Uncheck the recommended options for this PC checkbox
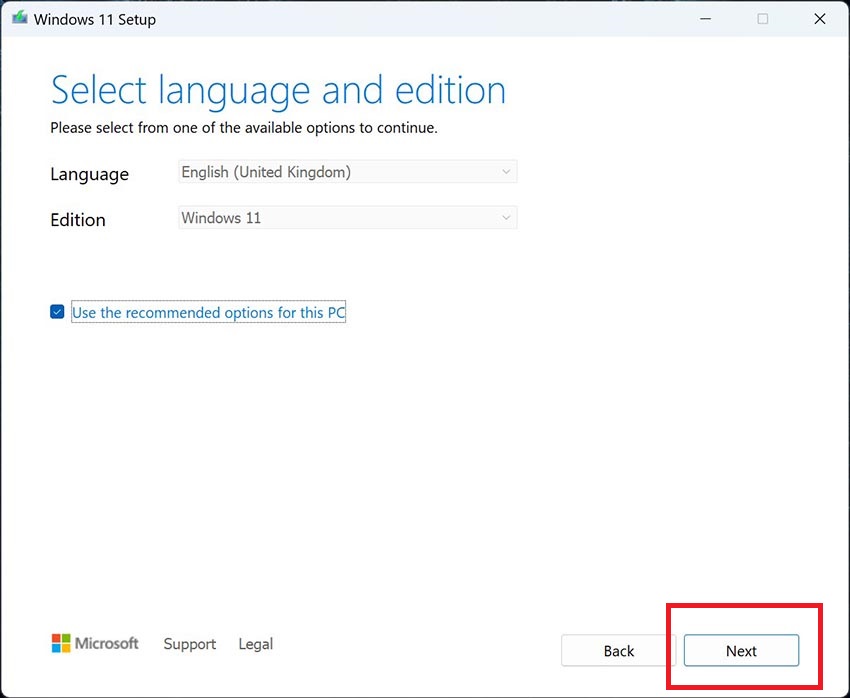The height and width of the screenshot is (698, 850). [57, 312]
